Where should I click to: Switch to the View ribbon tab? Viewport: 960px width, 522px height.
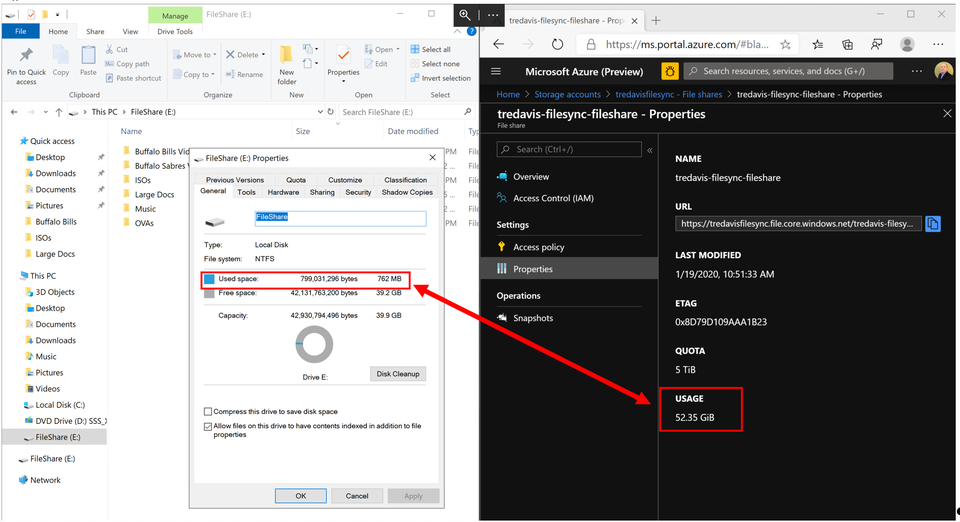tap(130, 31)
